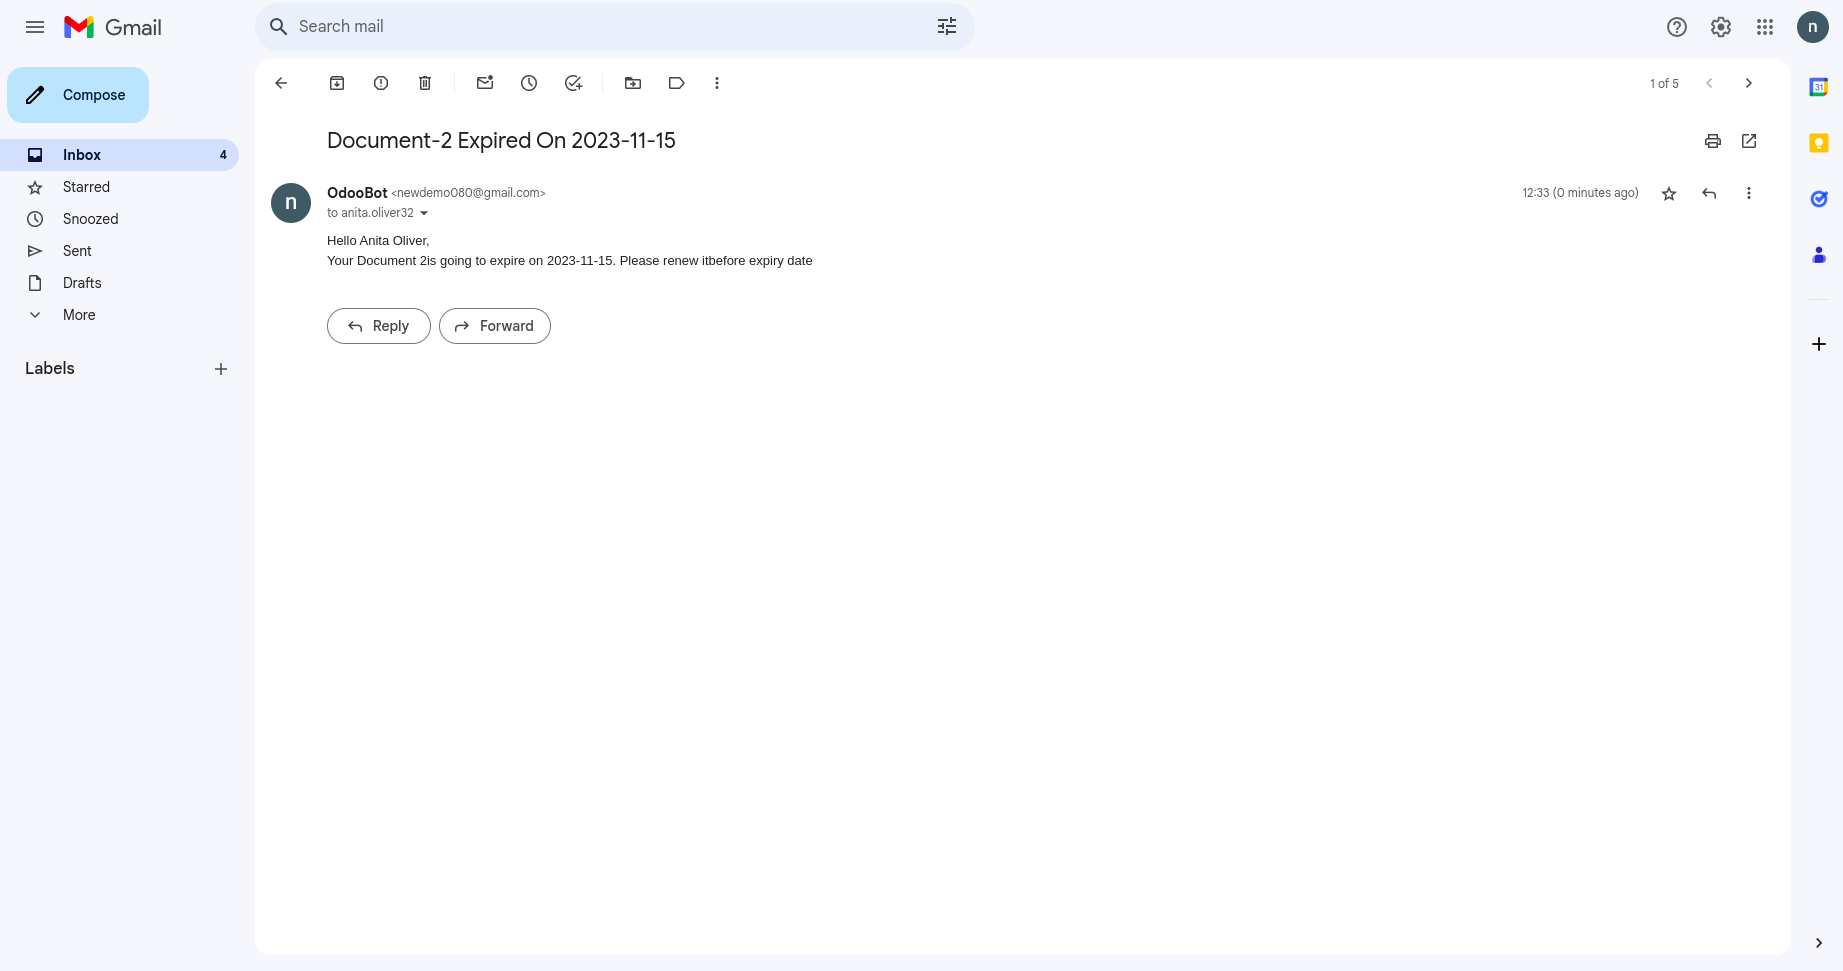Add email to Tasks

tap(573, 83)
